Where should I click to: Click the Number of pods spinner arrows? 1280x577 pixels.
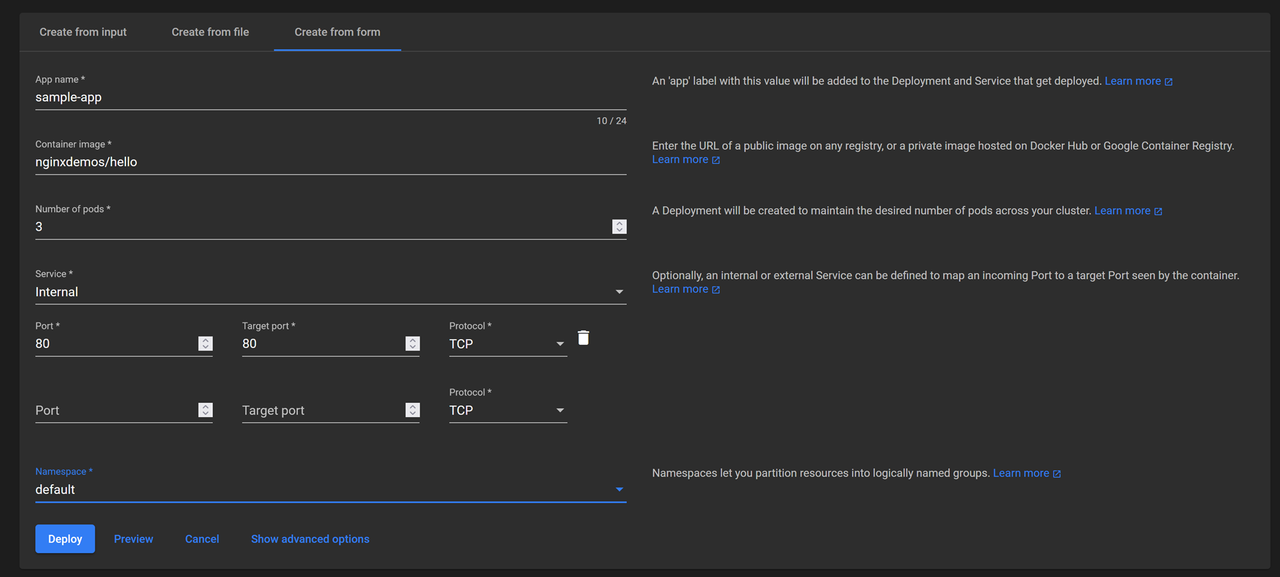click(619, 227)
